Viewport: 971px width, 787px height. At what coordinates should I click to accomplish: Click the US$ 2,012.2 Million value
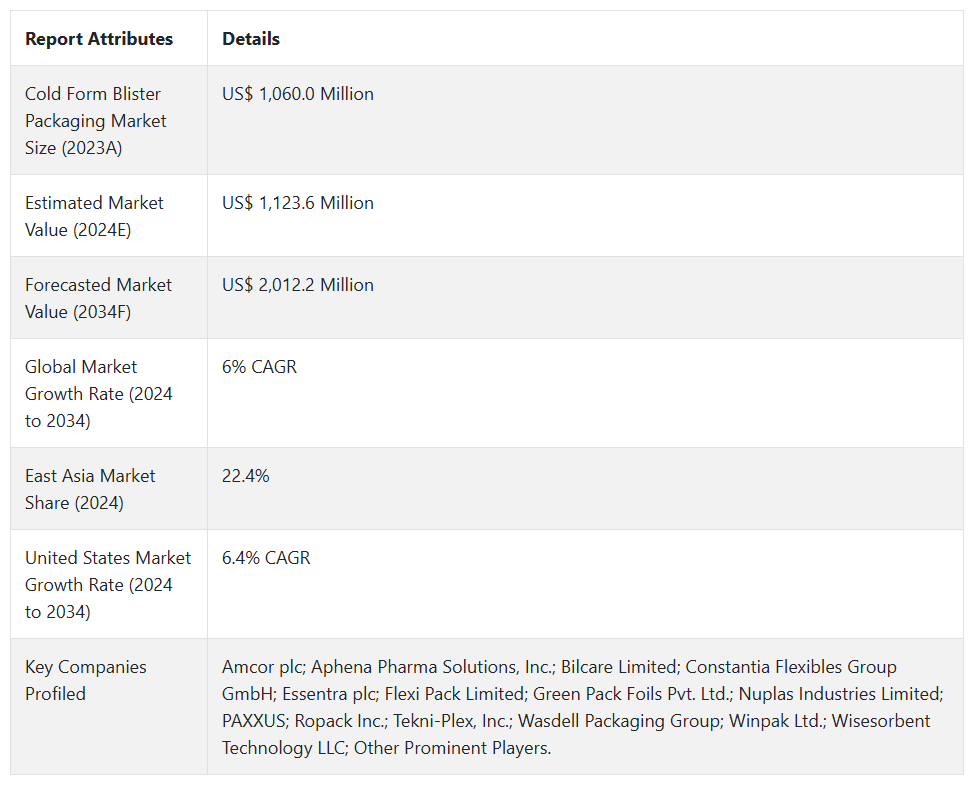pos(298,285)
